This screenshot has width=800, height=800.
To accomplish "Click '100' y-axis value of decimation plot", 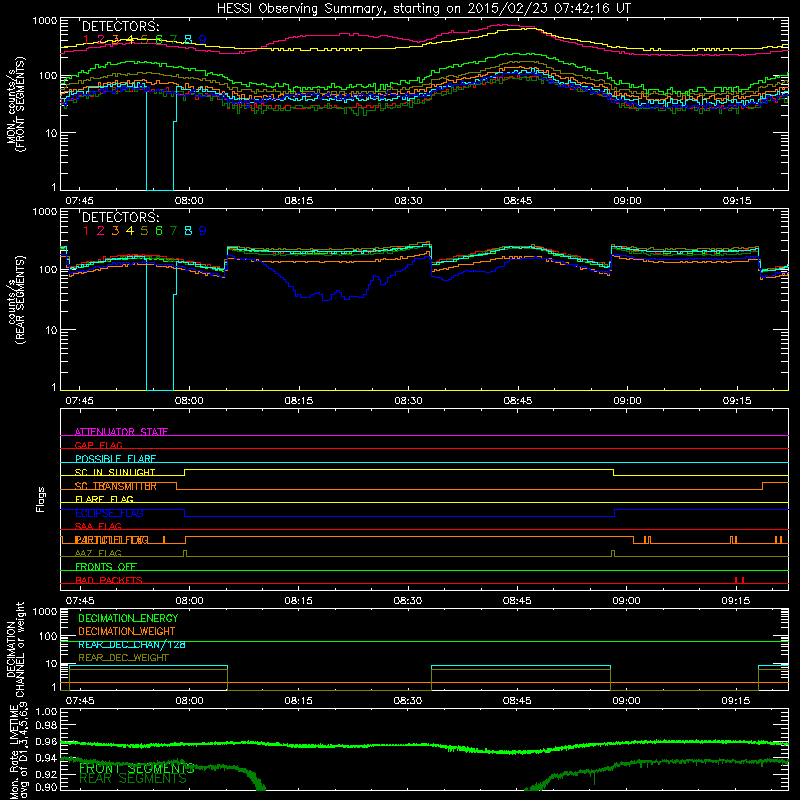I will coord(48,636).
